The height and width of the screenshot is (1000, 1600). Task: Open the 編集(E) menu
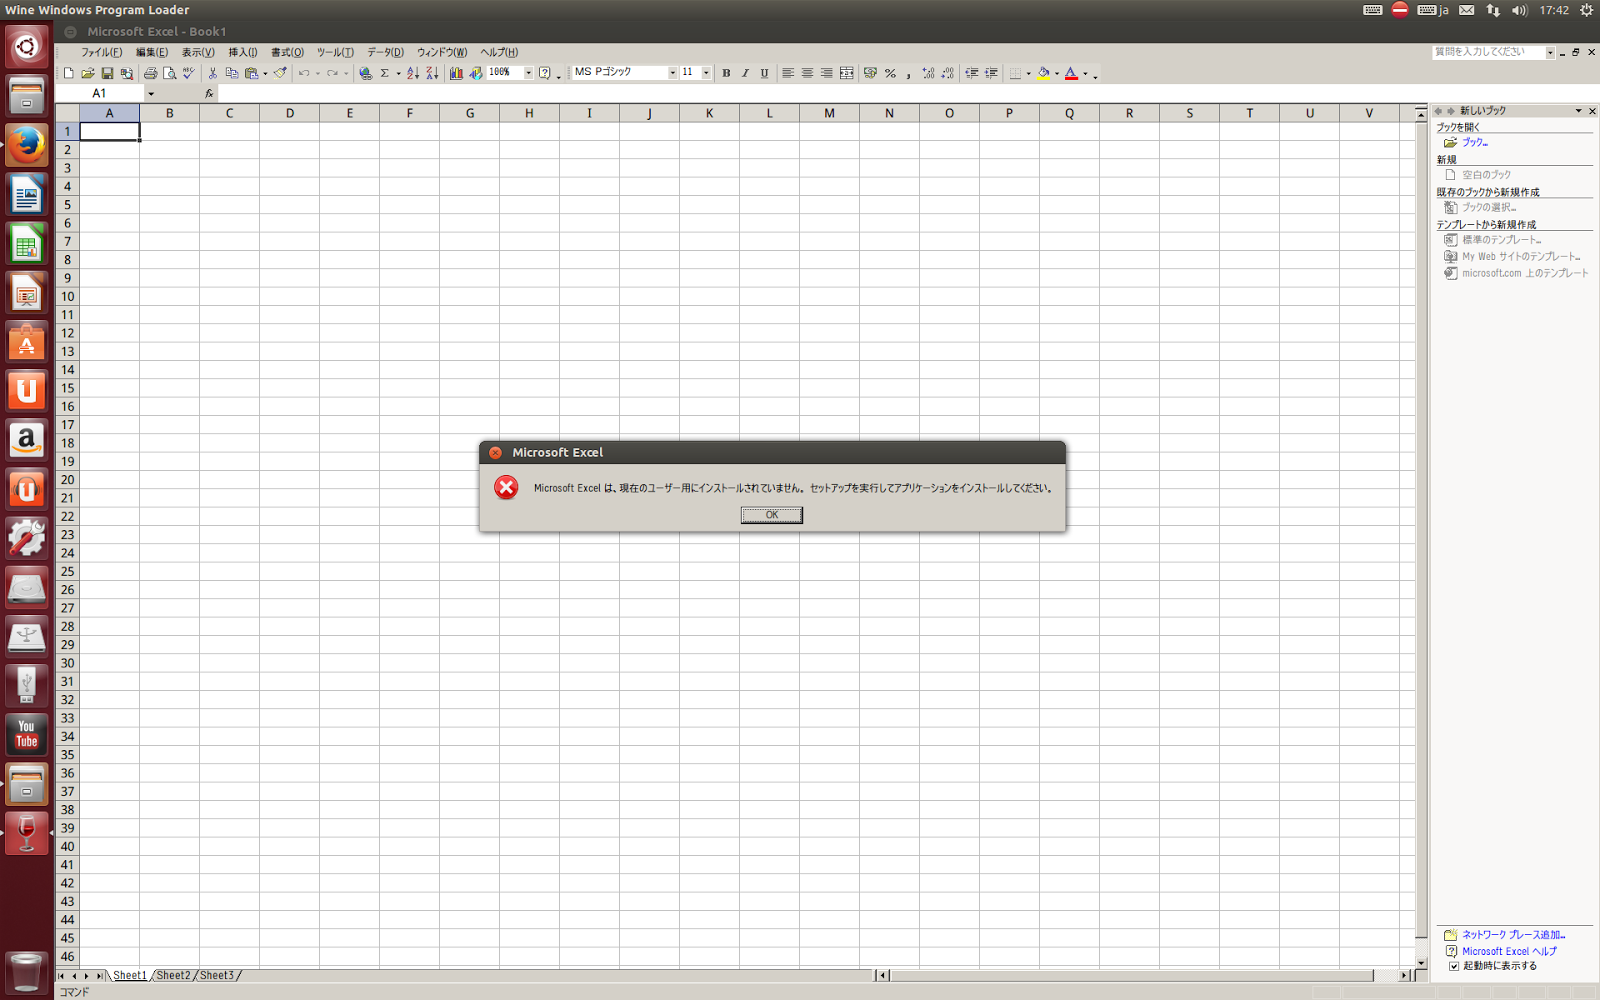pyautogui.click(x=152, y=52)
